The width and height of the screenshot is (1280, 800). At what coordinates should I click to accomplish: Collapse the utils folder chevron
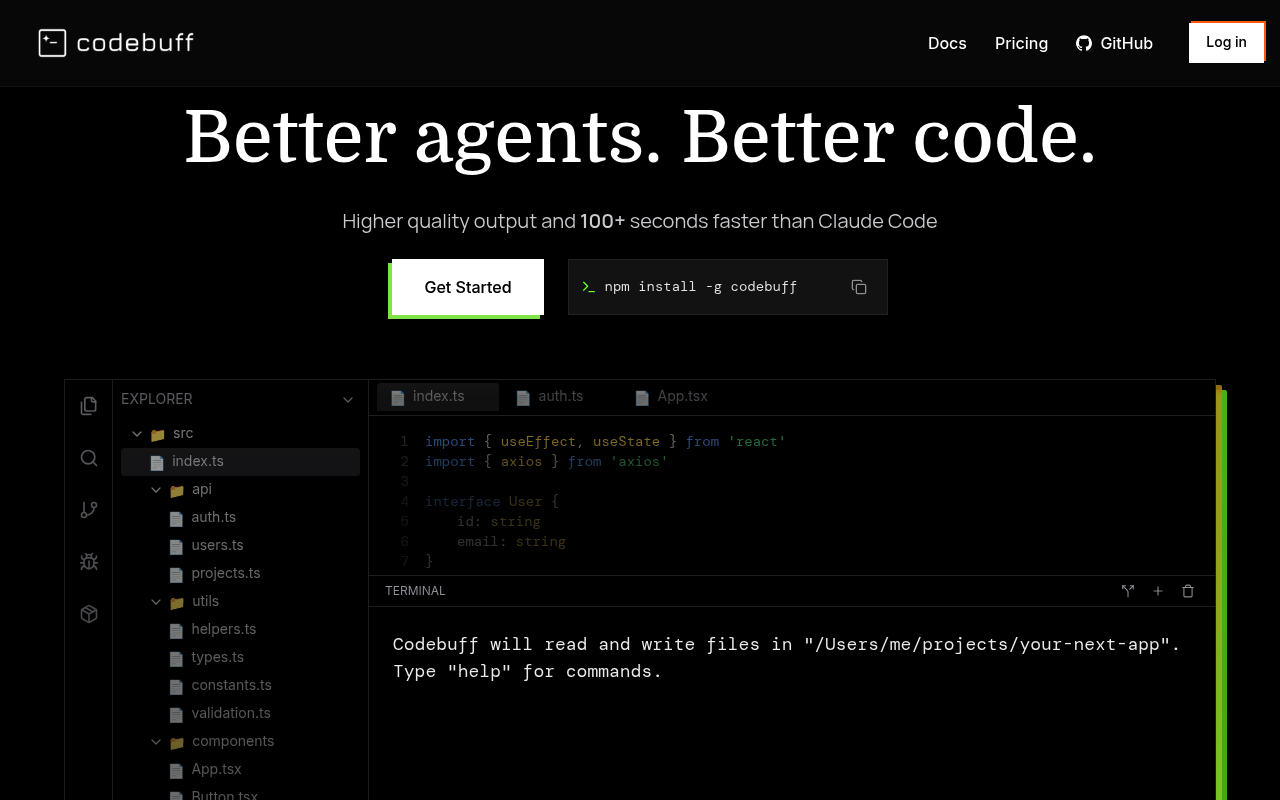[x=156, y=602]
